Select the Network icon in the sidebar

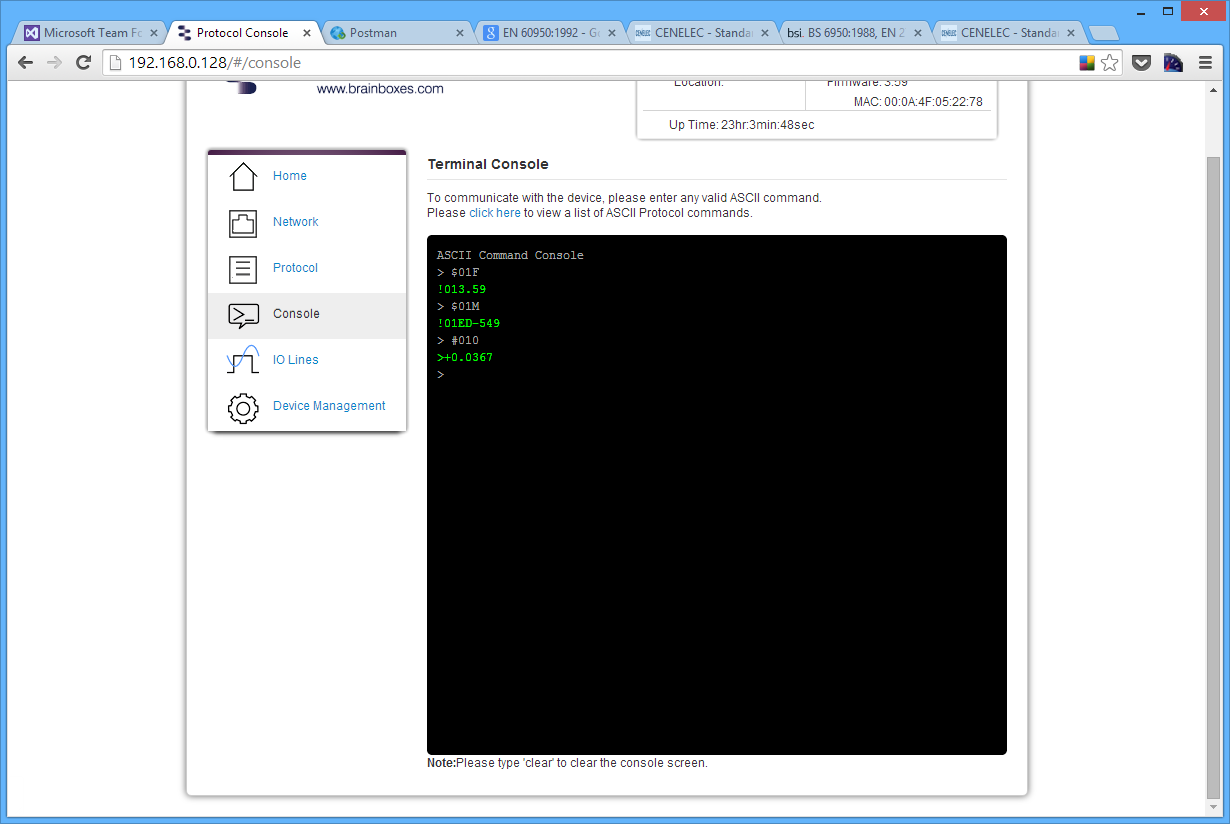(x=242, y=222)
